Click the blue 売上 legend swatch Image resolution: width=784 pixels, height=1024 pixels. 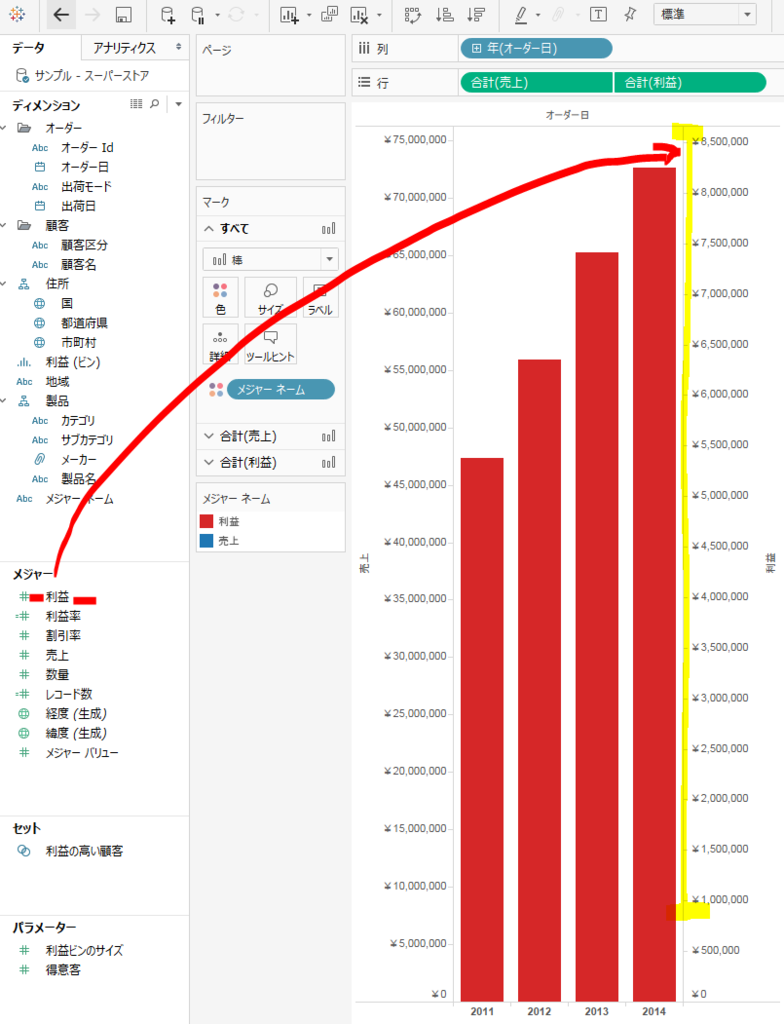(x=206, y=541)
